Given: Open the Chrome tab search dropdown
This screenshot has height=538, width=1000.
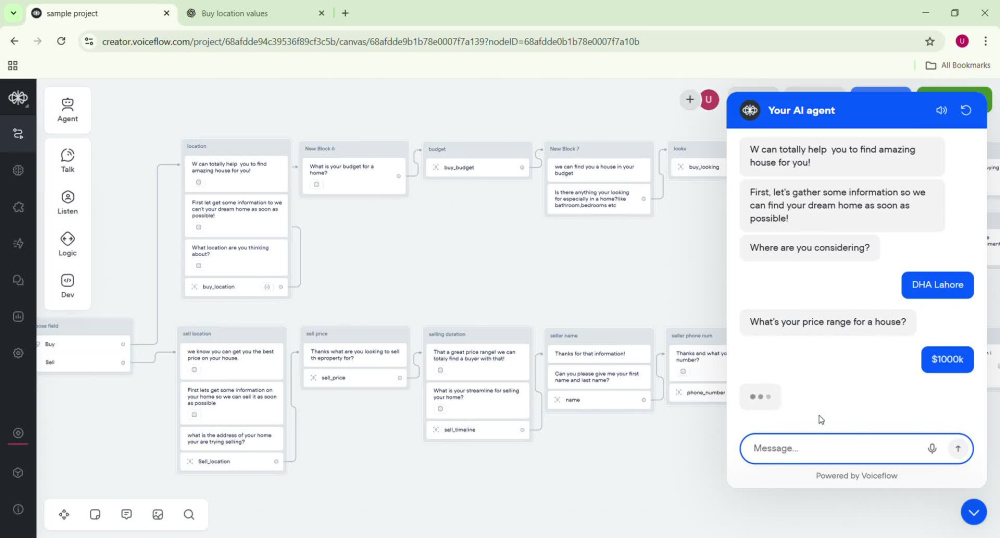Looking at the screenshot, I should (x=13, y=13).
